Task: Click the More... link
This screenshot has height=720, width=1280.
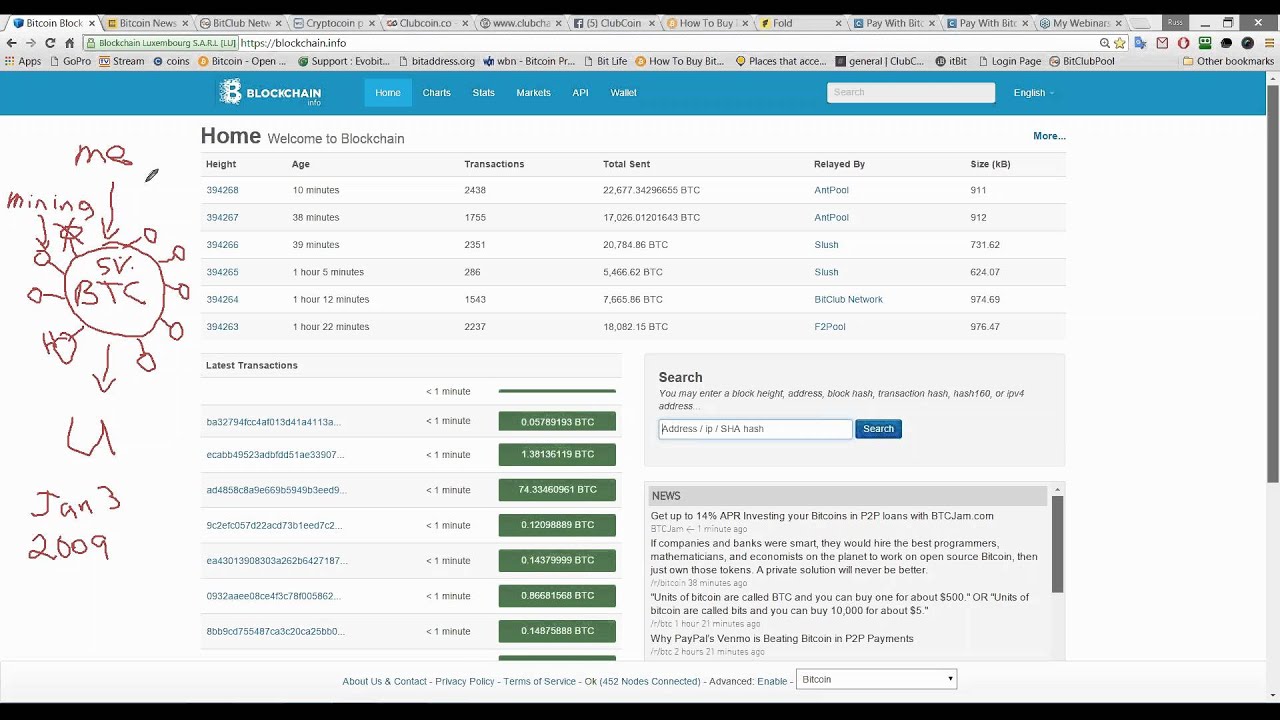Action: pos(1049,136)
